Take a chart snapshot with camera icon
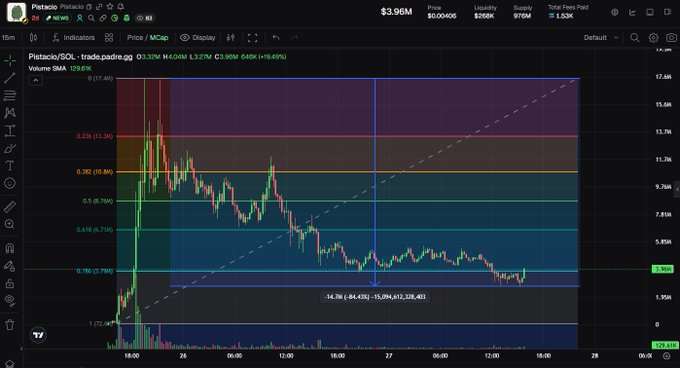680x368 pixels. (671, 38)
